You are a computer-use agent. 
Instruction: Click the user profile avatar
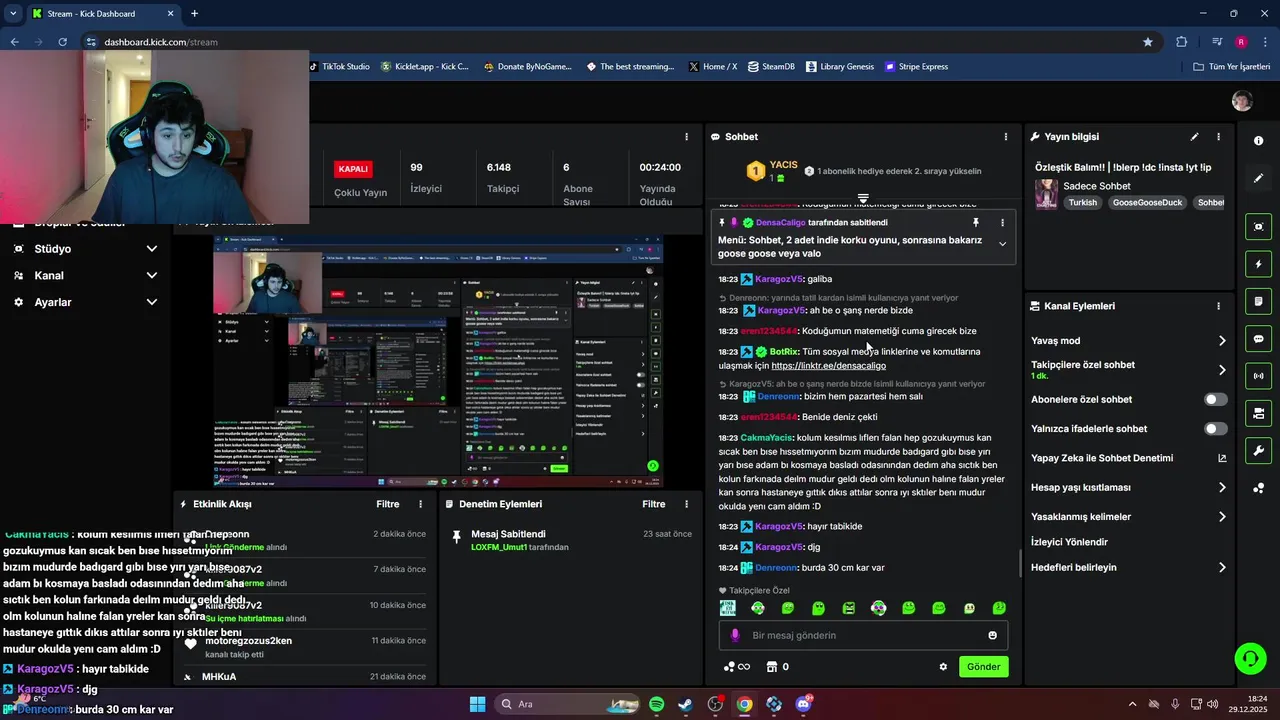pos(1242,101)
